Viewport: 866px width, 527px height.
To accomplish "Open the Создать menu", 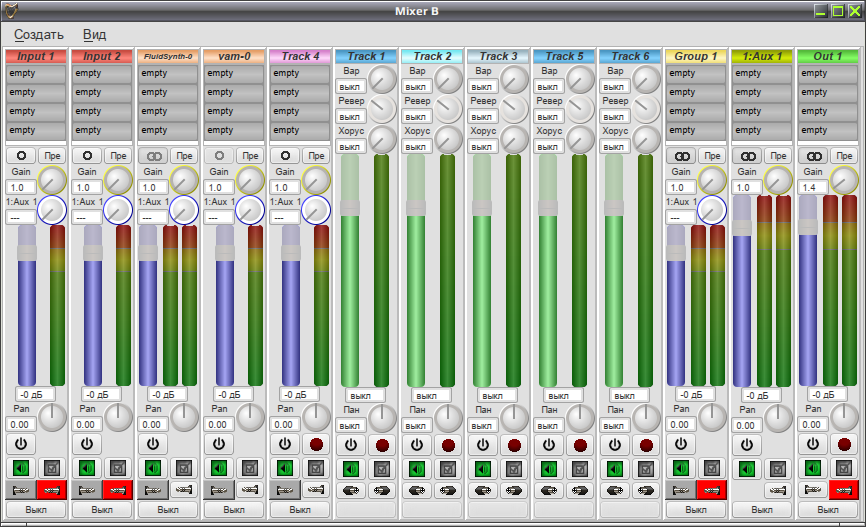I will [x=39, y=35].
